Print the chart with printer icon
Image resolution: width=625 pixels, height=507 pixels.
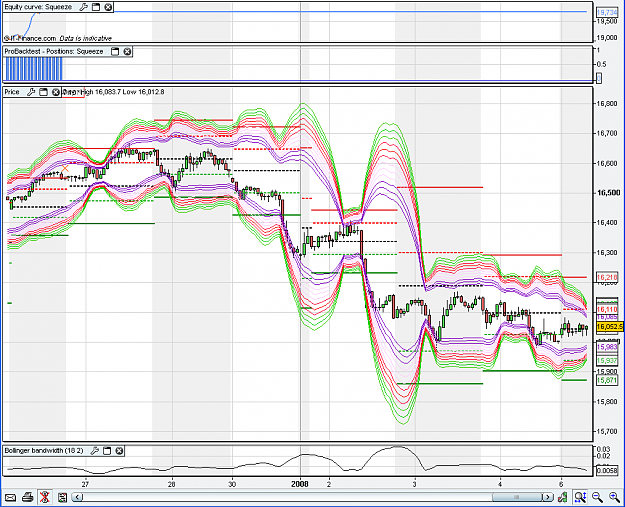[28, 497]
